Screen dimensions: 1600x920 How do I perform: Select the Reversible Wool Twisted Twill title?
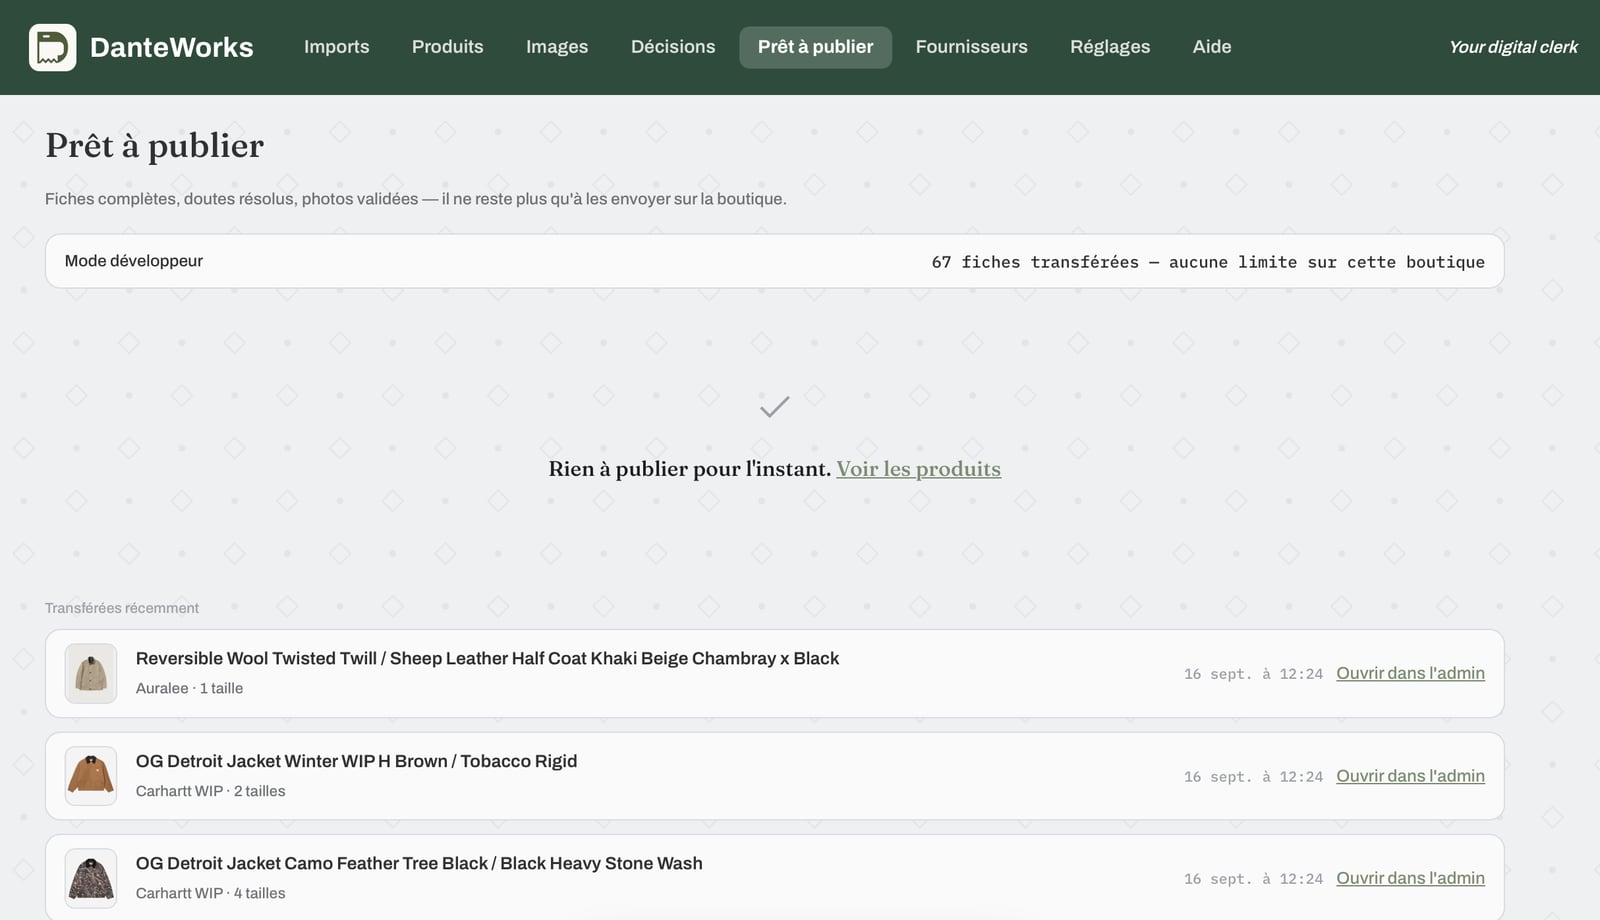pos(487,658)
